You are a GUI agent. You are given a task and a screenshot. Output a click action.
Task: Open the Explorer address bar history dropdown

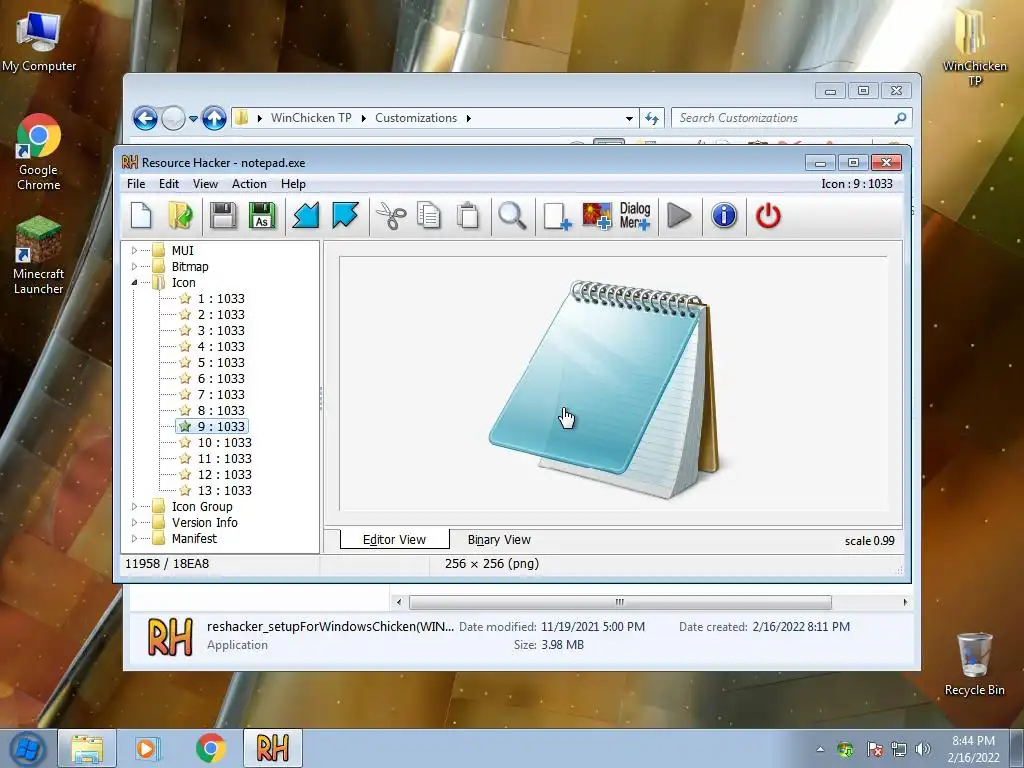tap(629, 118)
